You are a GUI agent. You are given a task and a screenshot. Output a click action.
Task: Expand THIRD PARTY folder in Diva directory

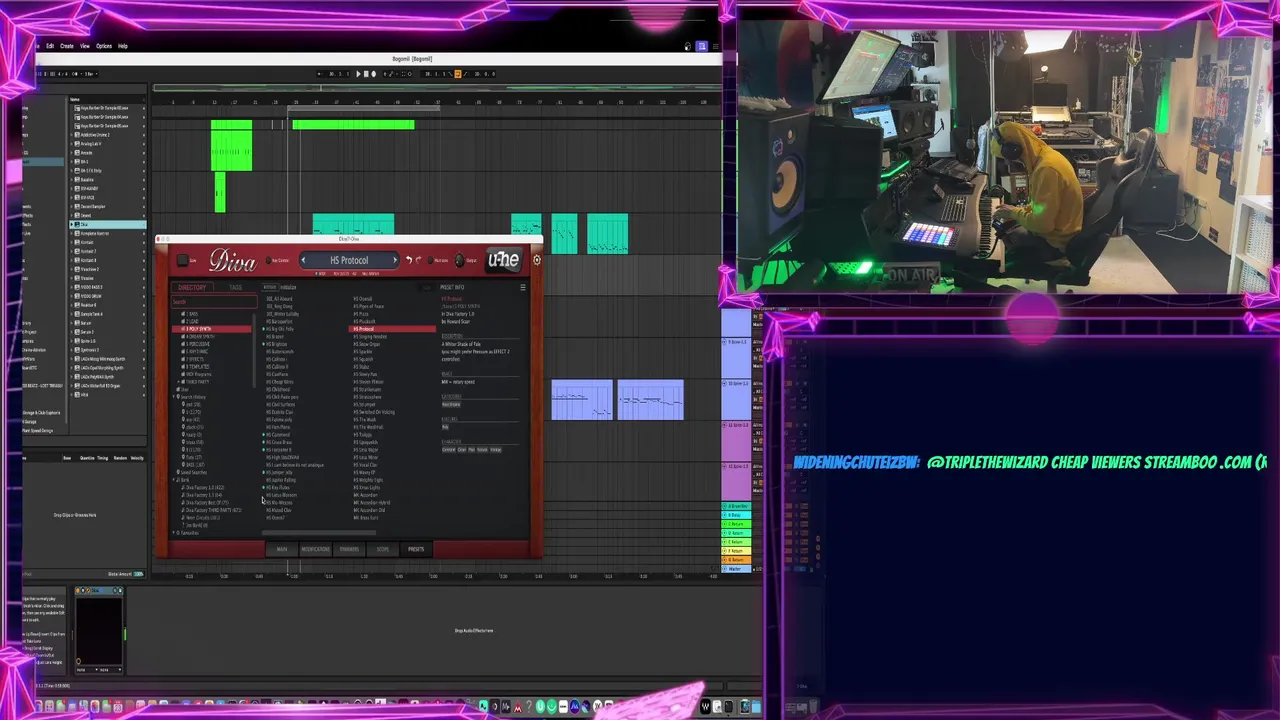tap(178, 382)
